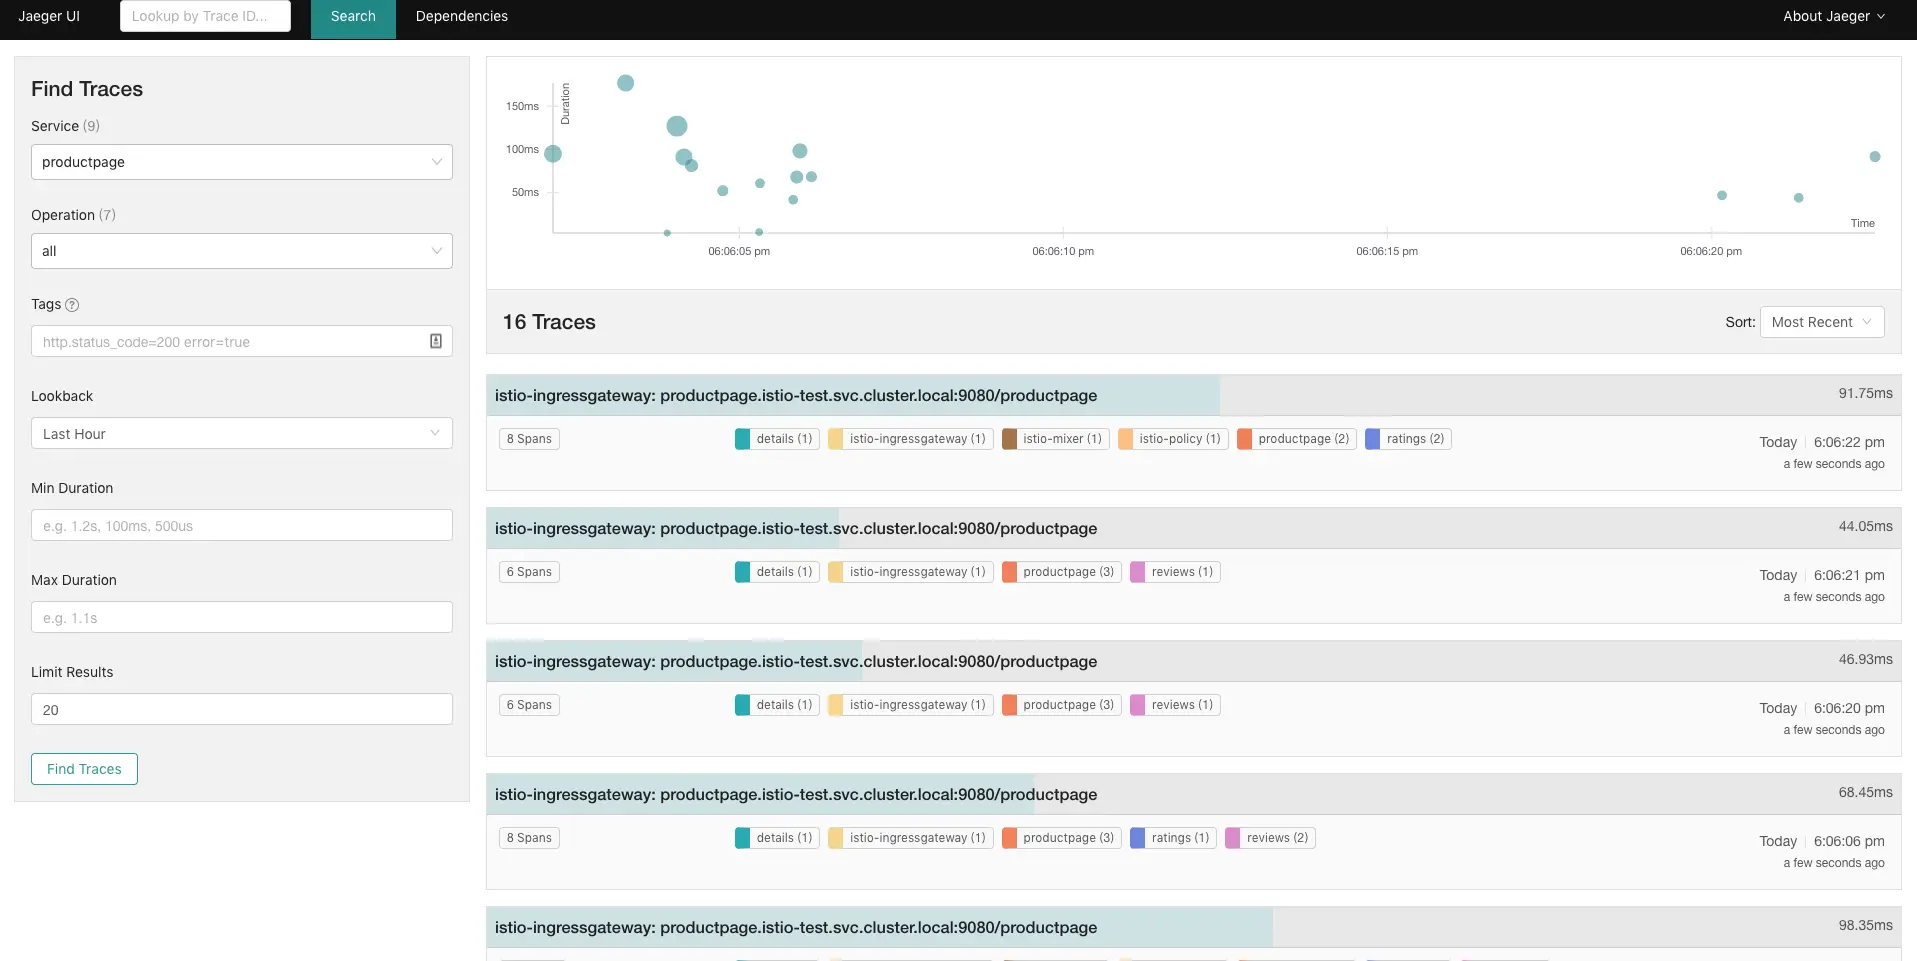Focus the Lookup by Trace ID field

pyautogui.click(x=205, y=16)
